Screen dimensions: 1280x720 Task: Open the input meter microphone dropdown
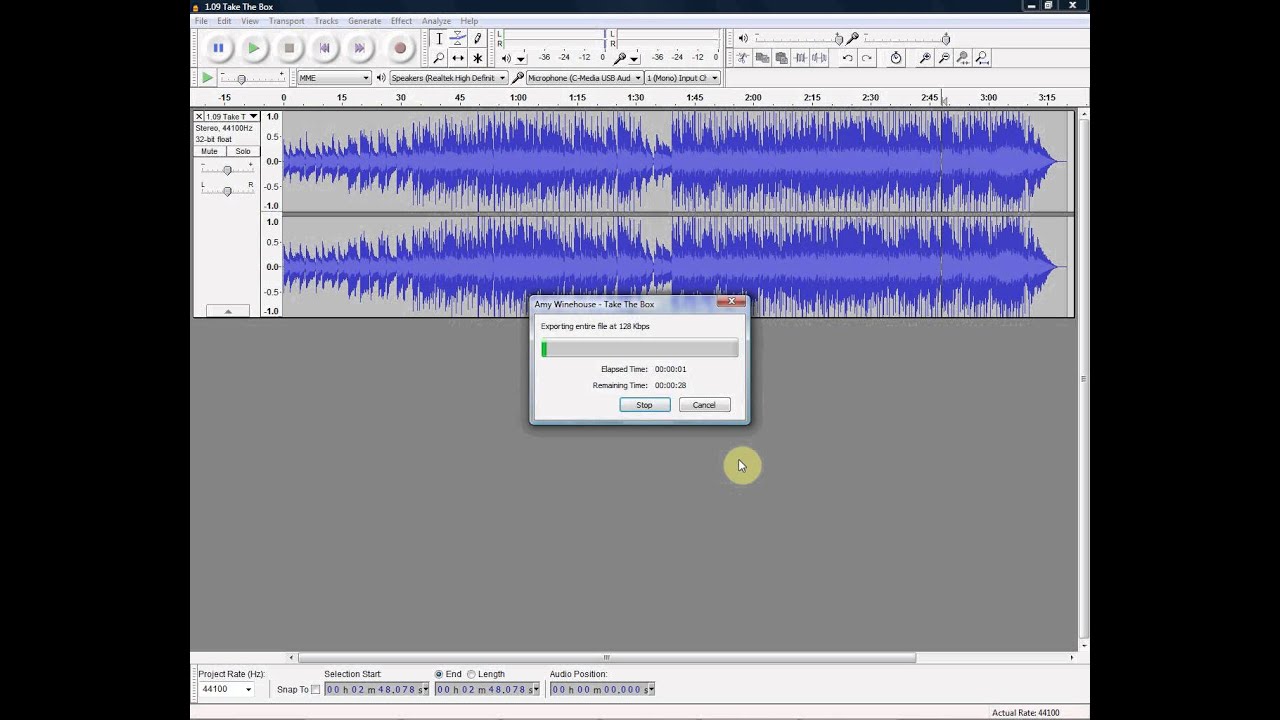636,59
